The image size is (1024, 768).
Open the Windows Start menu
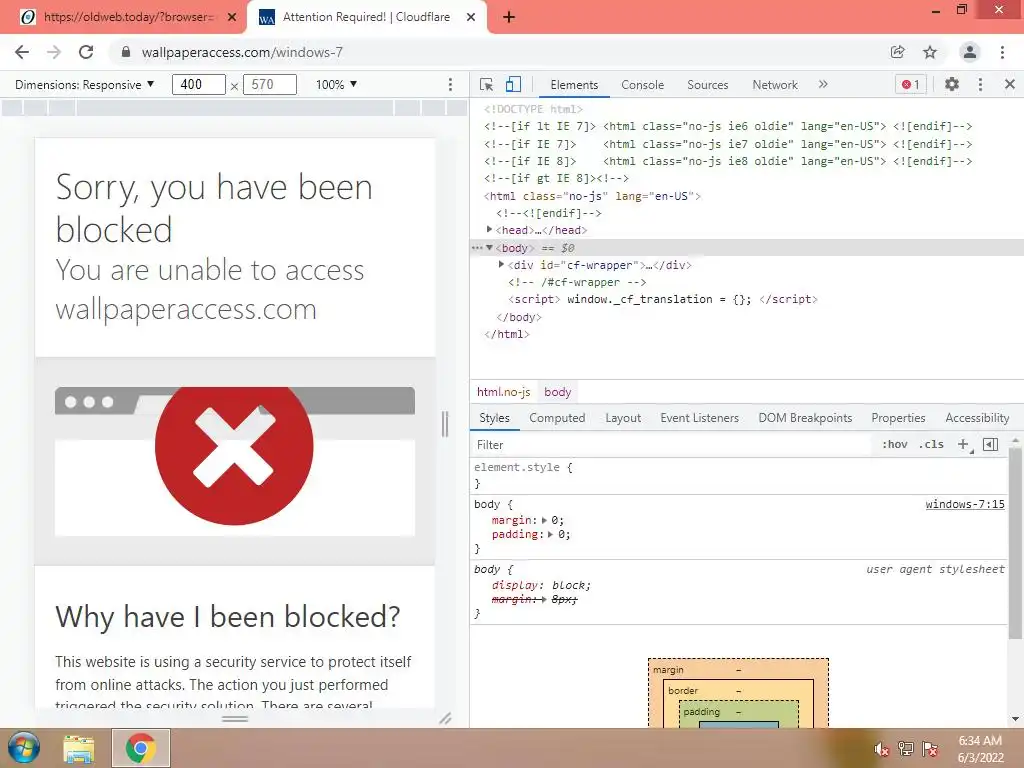click(x=24, y=748)
